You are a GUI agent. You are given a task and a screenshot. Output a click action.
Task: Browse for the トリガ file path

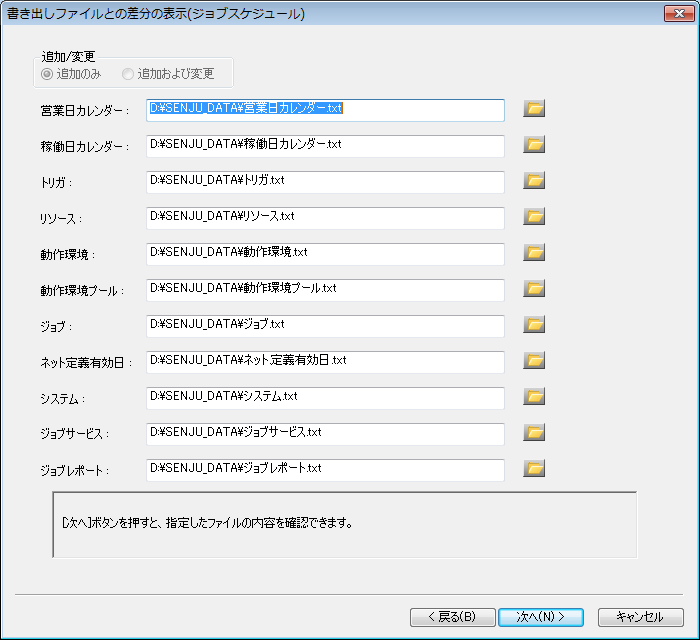534,180
